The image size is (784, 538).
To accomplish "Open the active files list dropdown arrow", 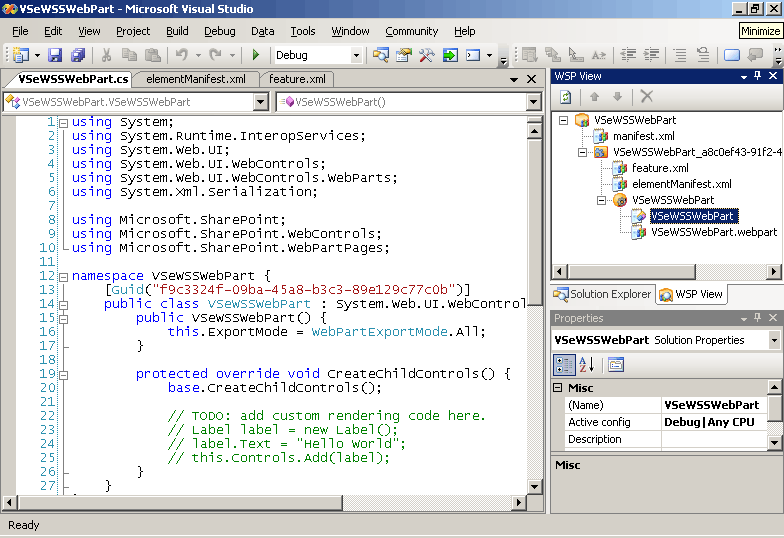I will click(x=514, y=80).
